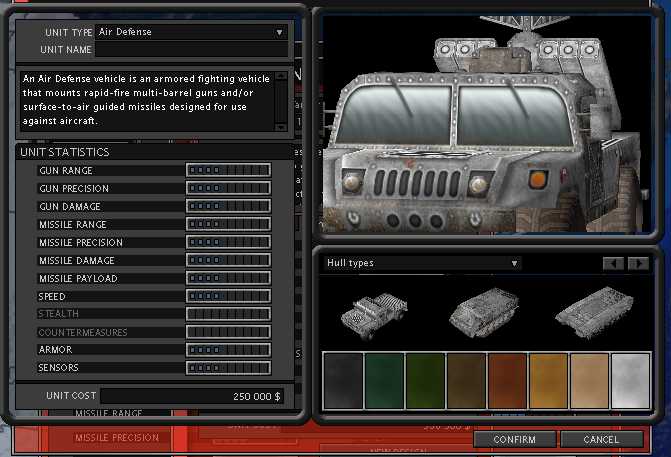Go to next hull page arrow
The height and width of the screenshot is (457, 671).
tap(638, 263)
